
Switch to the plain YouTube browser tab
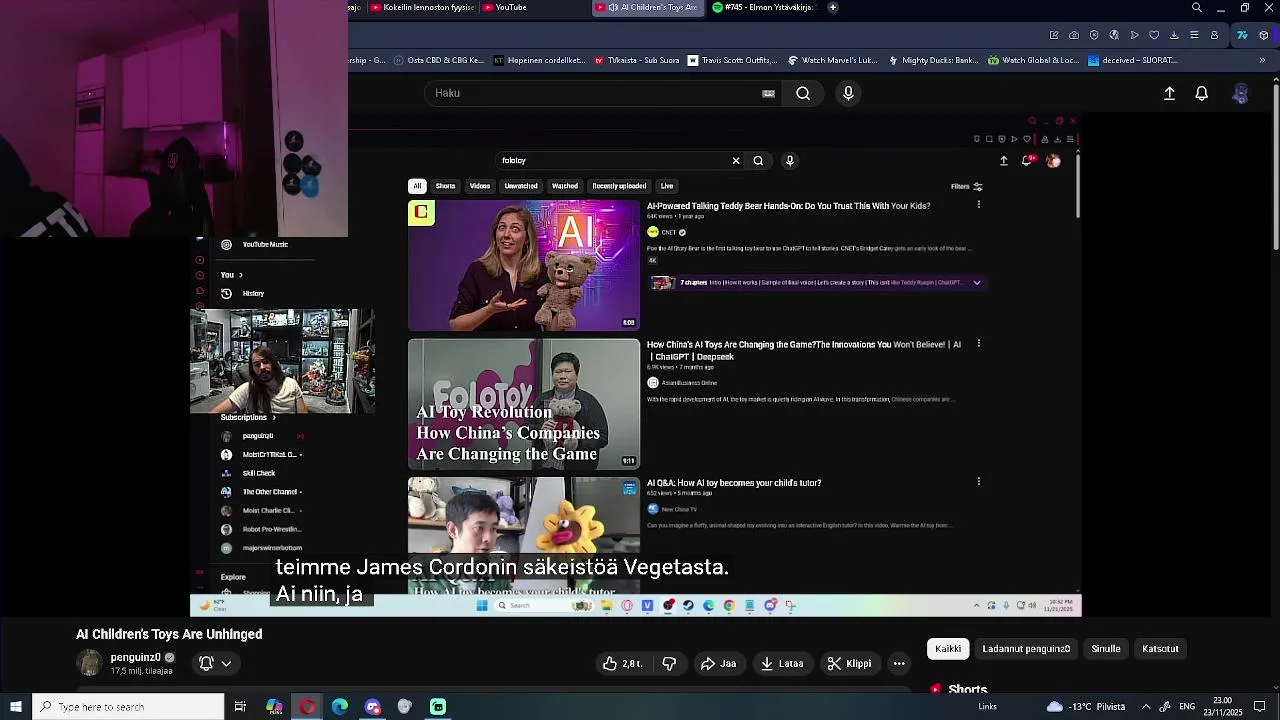(533, 7)
